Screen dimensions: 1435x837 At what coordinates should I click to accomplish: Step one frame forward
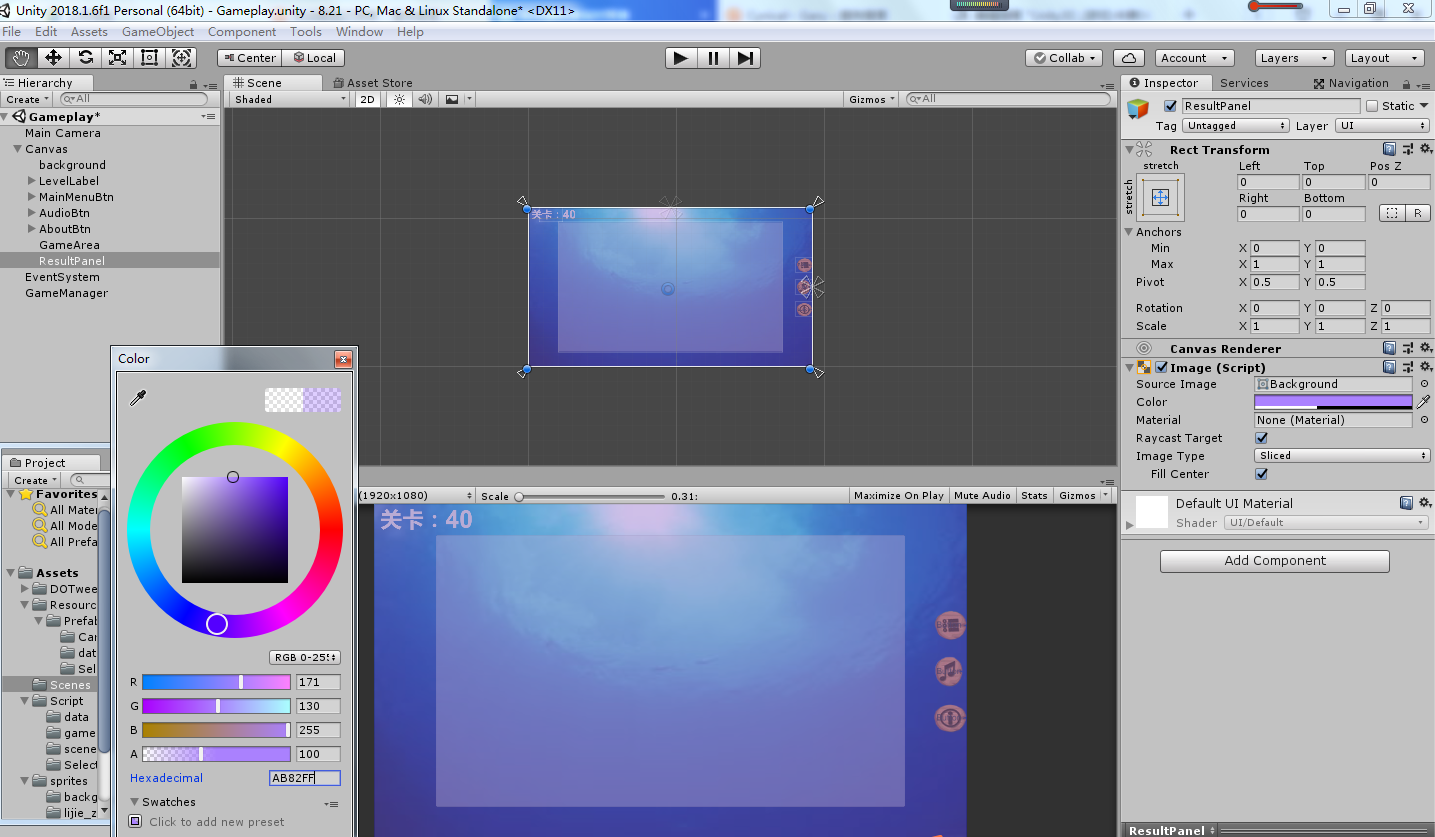tap(745, 58)
